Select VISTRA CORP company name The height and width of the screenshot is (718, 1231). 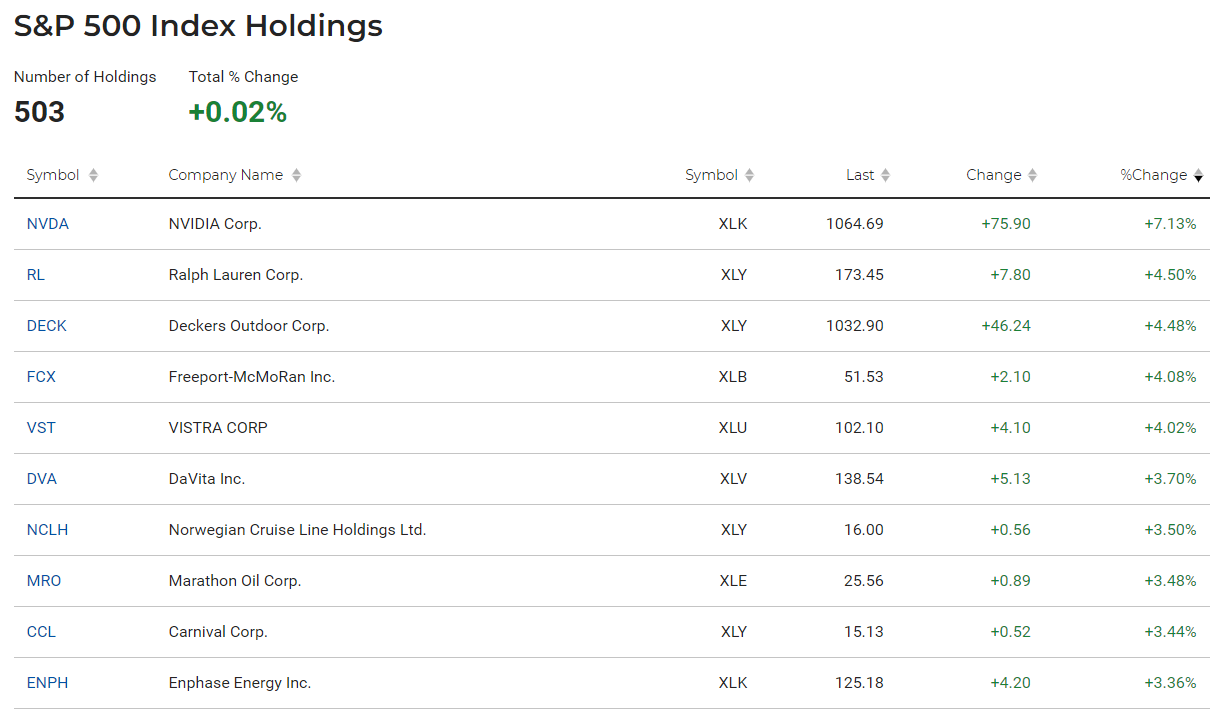218,428
